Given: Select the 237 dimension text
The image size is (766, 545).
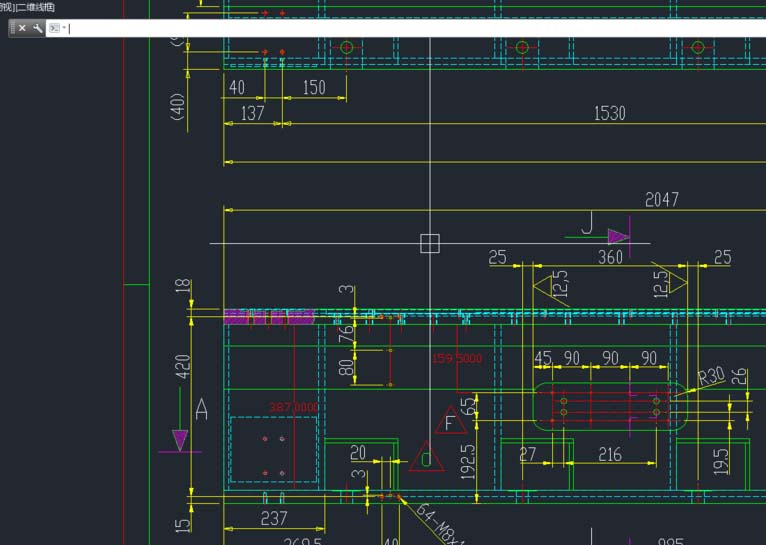Looking at the screenshot, I should click(x=274, y=519).
